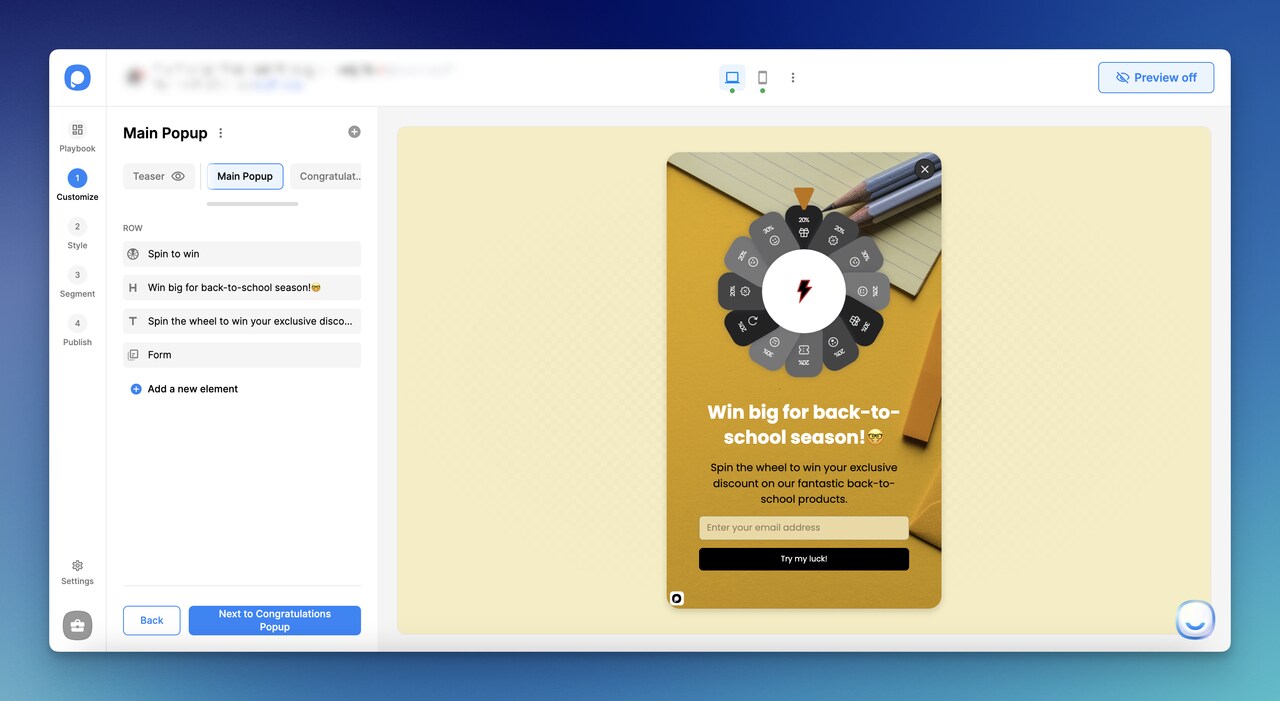Image resolution: width=1280 pixels, height=701 pixels.
Task: Click Add a new element
Action: tap(184, 389)
